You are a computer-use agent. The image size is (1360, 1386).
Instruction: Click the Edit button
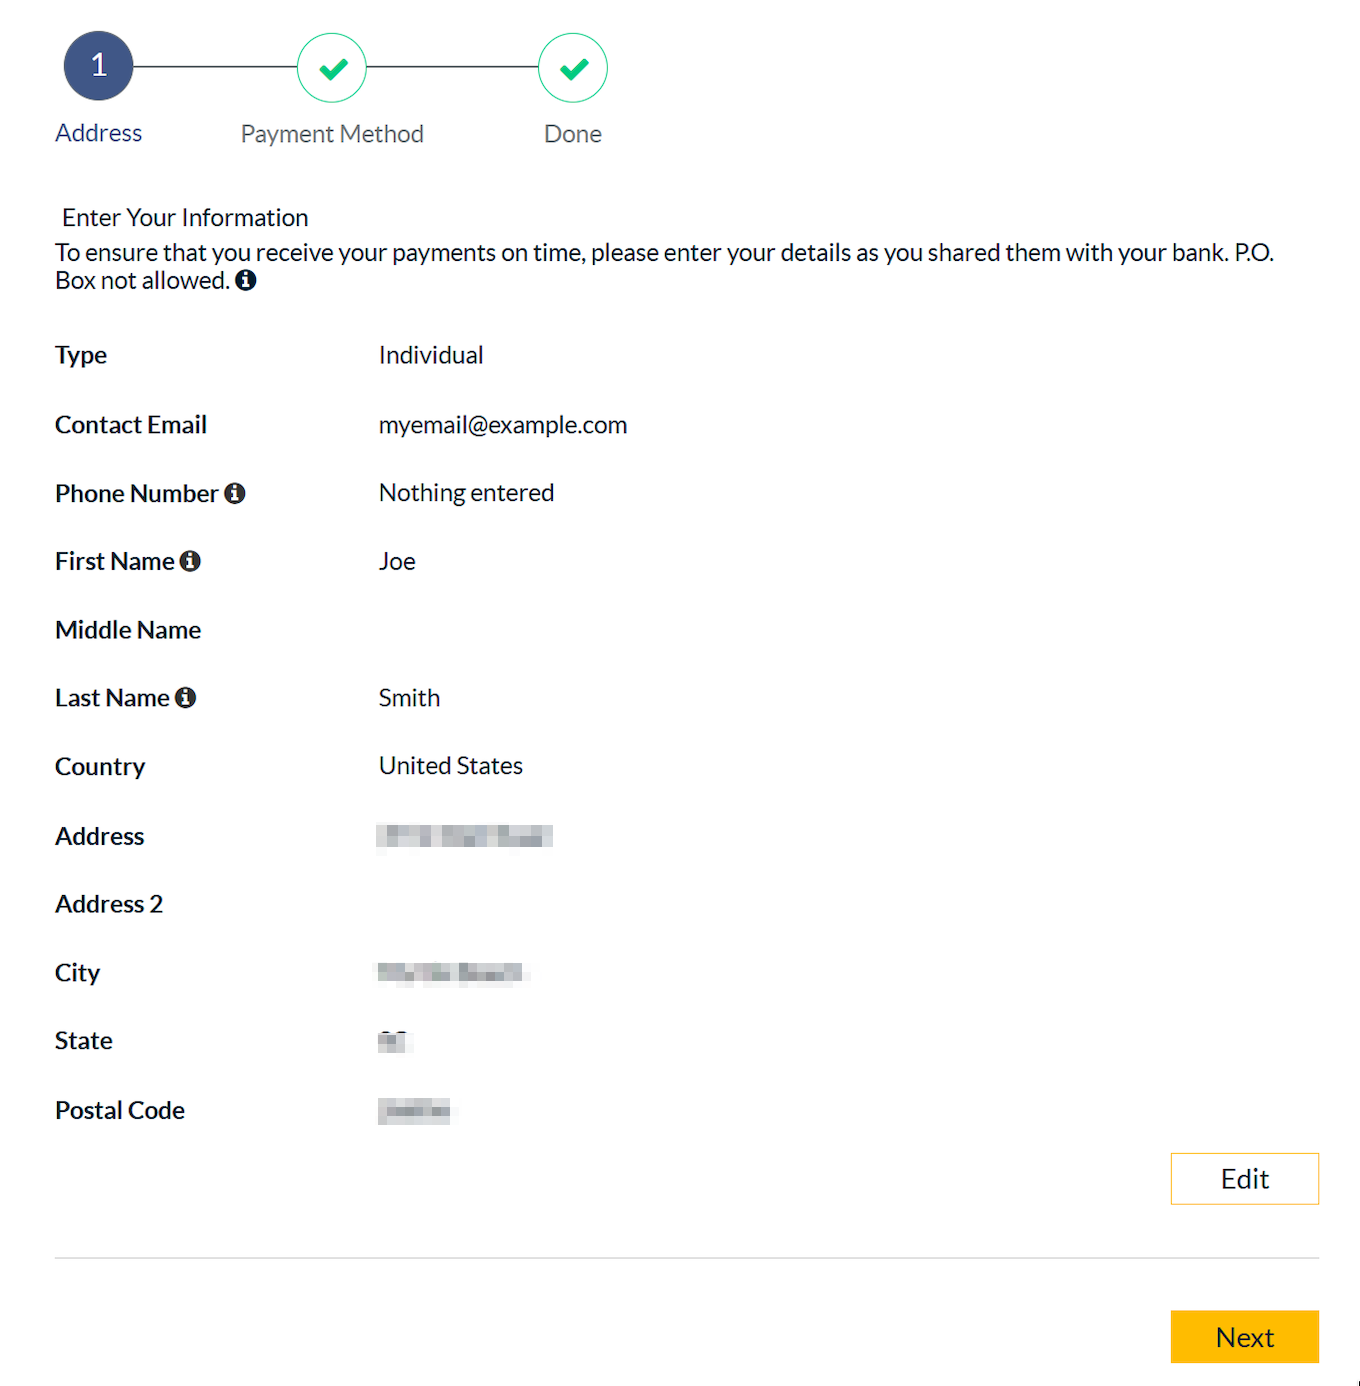coord(1245,1179)
